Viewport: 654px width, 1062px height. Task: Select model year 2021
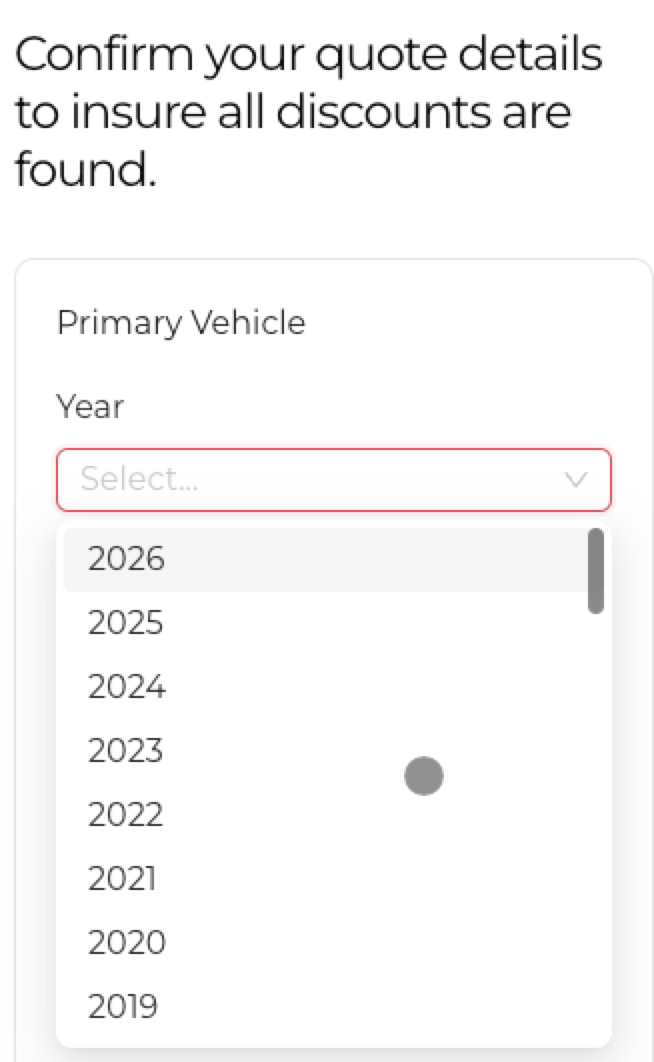(122, 879)
